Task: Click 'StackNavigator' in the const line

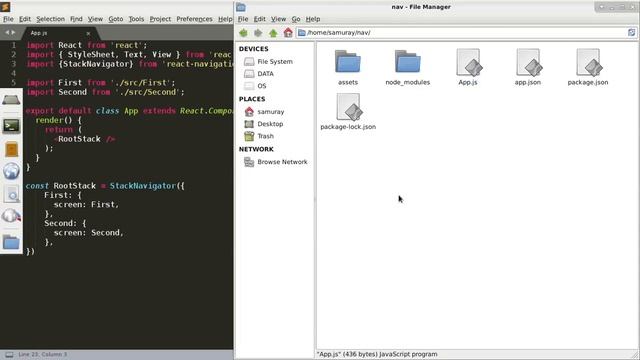Action: tap(142, 186)
